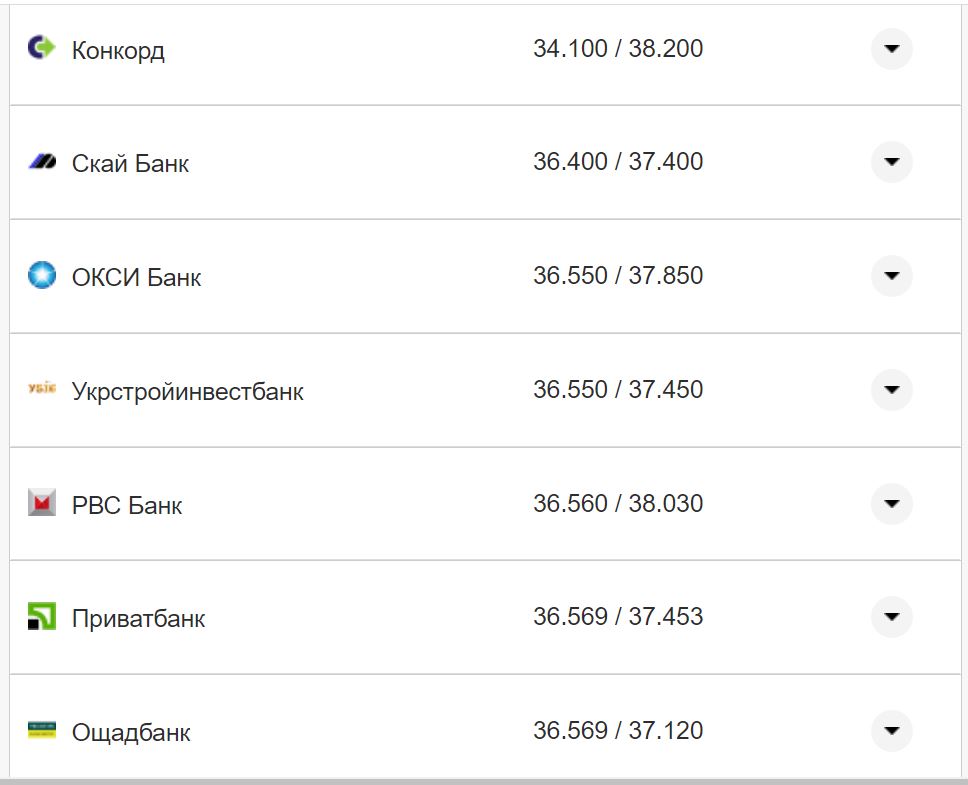
Task: Expand the Ощадбанк row details
Action: [x=891, y=731]
